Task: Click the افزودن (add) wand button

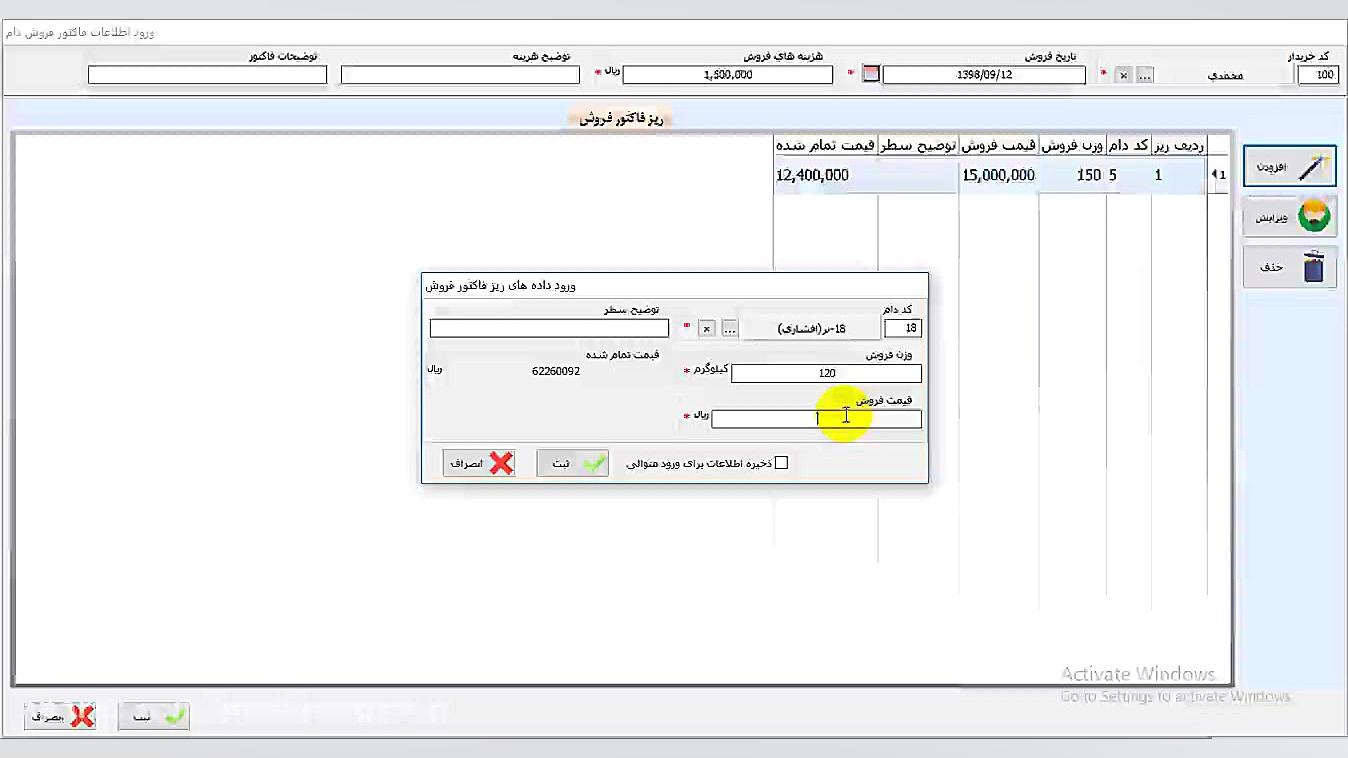Action: point(1290,166)
